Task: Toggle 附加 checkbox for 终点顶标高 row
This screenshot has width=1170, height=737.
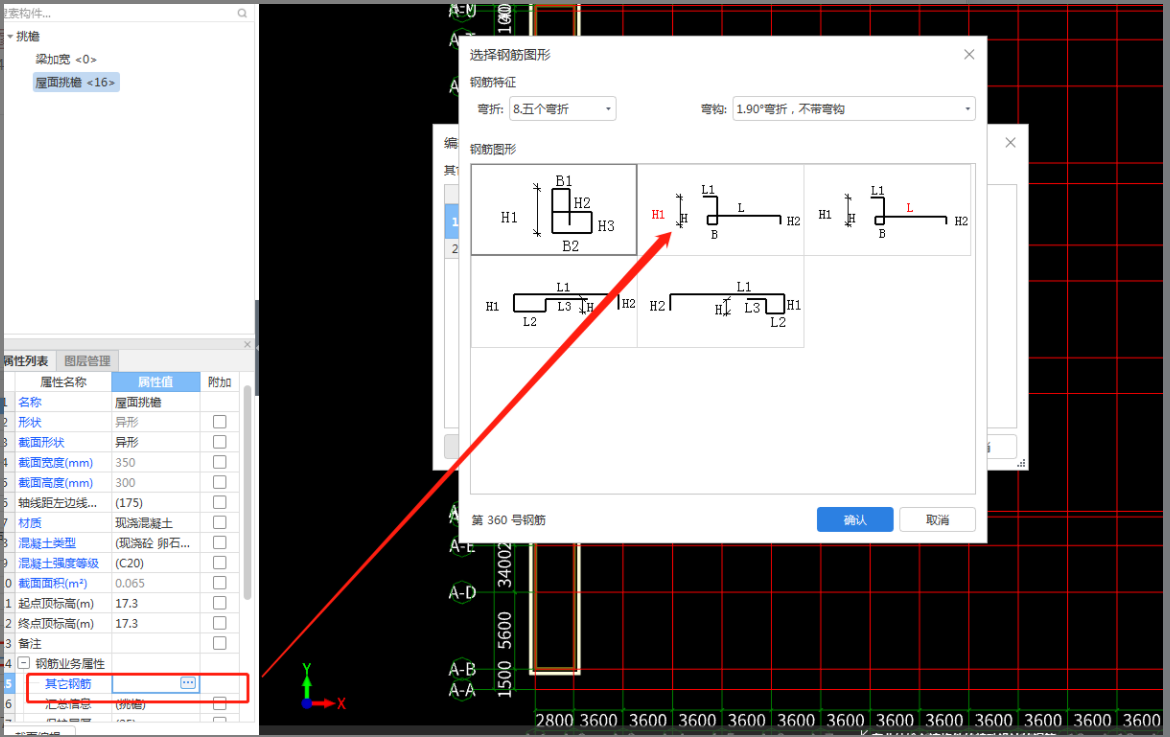Action: click(219, 623)
